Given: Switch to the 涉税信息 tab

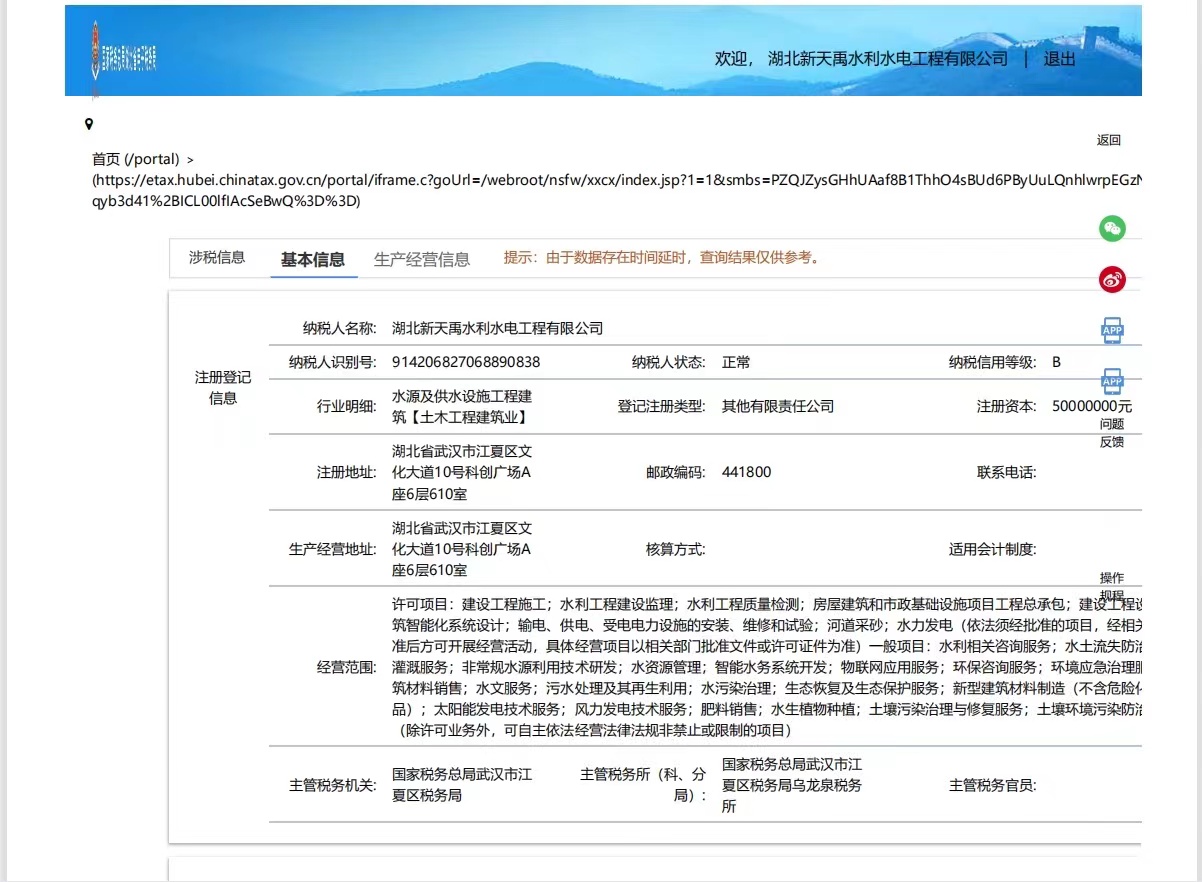Looking at the screenshot, I should [x=218, y=257].
